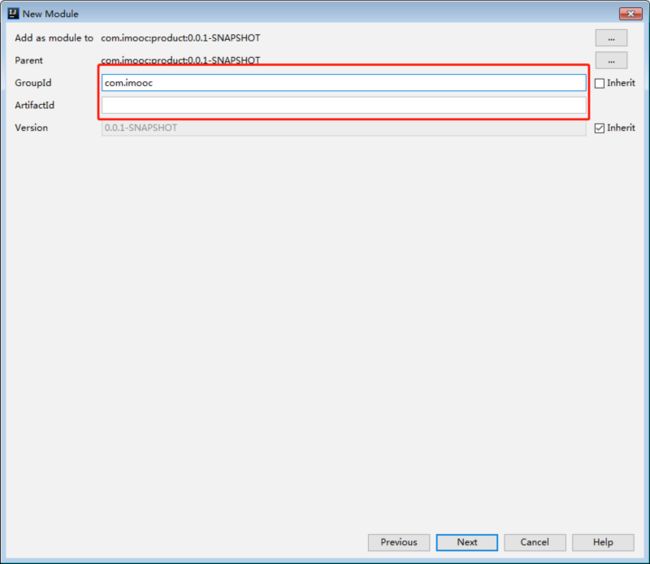Focus the GroupId input field

point(344,83)
